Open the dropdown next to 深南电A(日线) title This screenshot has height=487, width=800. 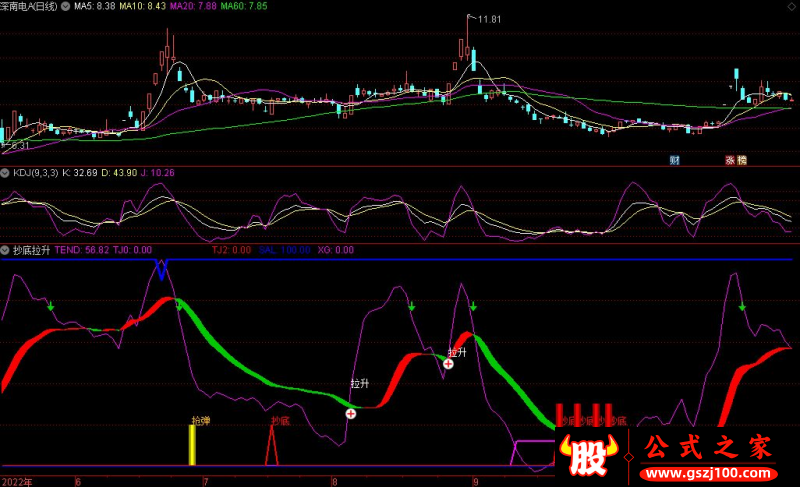coord(66,7)
